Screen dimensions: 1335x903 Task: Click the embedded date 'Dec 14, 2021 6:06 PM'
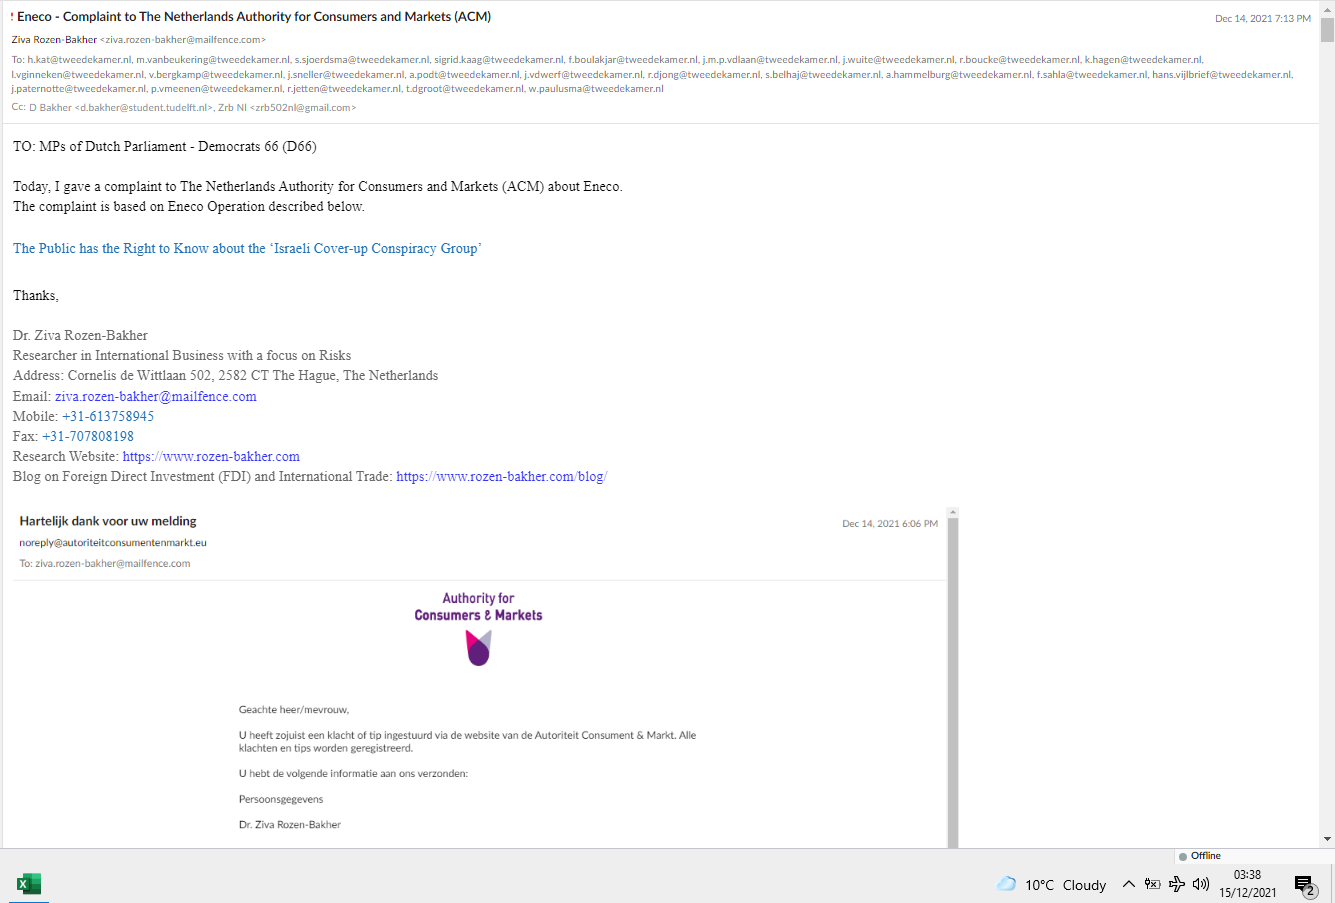pyautogui.click(x=890, y=524)
